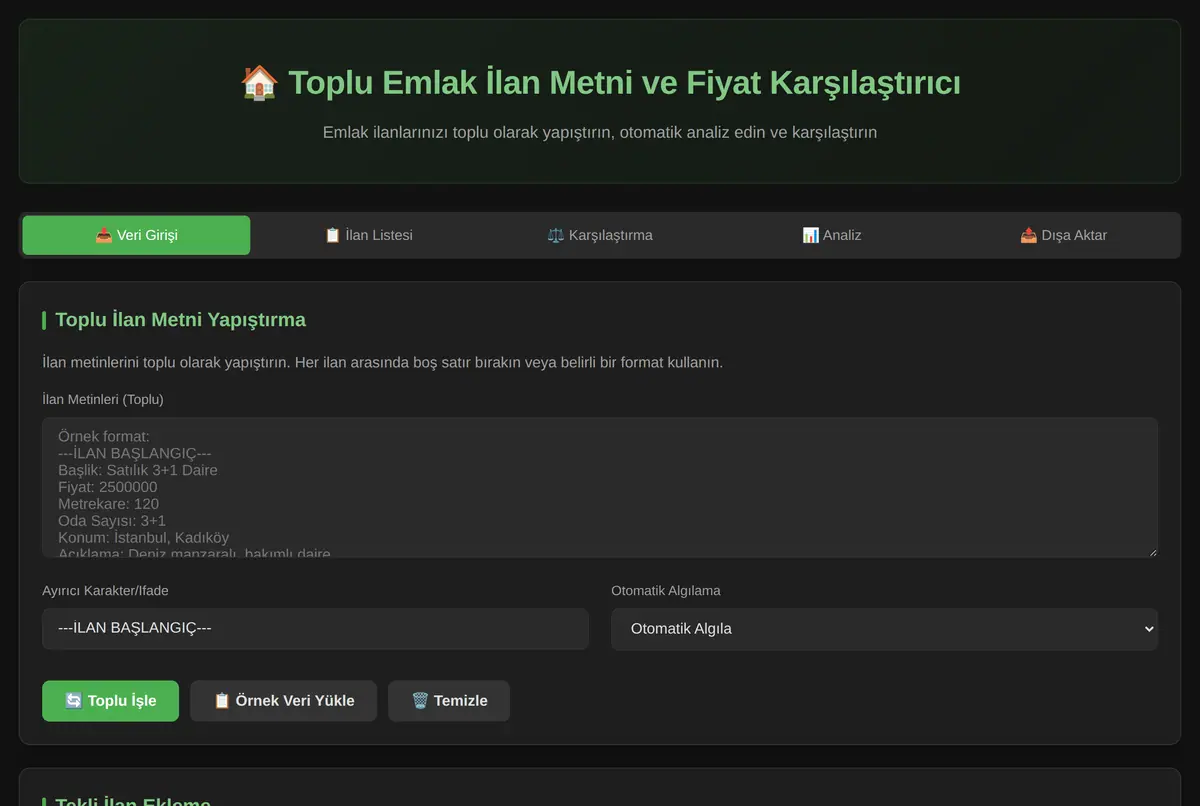Image resolution: width=1200 pixels, height=806 pixels.
Task: Click the Otomatik Algılama label
Action: tap(666, 590)
